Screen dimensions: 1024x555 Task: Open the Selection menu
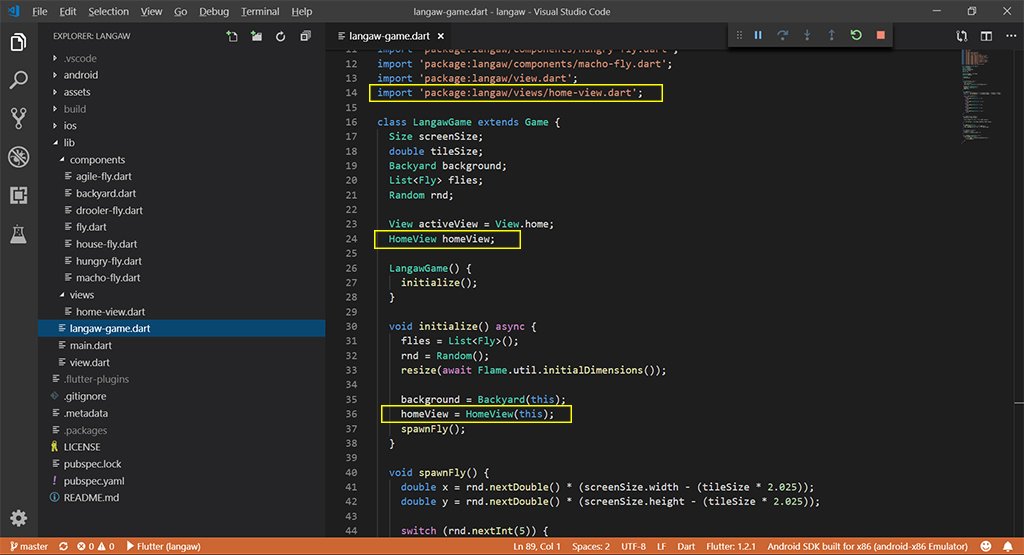108,11
